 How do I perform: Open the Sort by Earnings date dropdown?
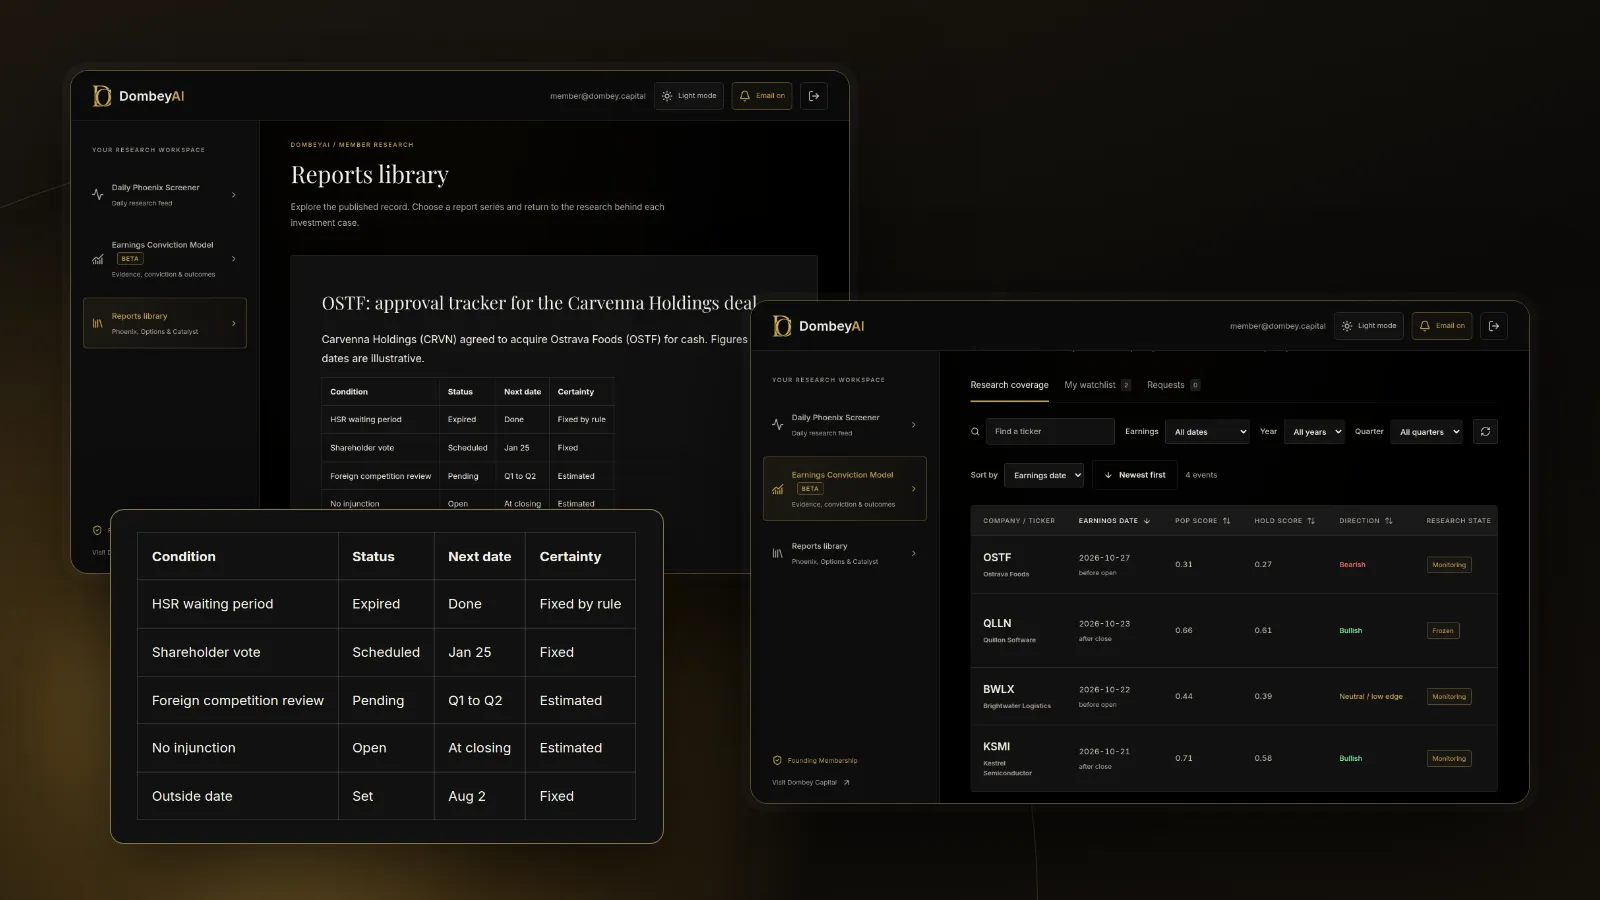(1044, 475)
